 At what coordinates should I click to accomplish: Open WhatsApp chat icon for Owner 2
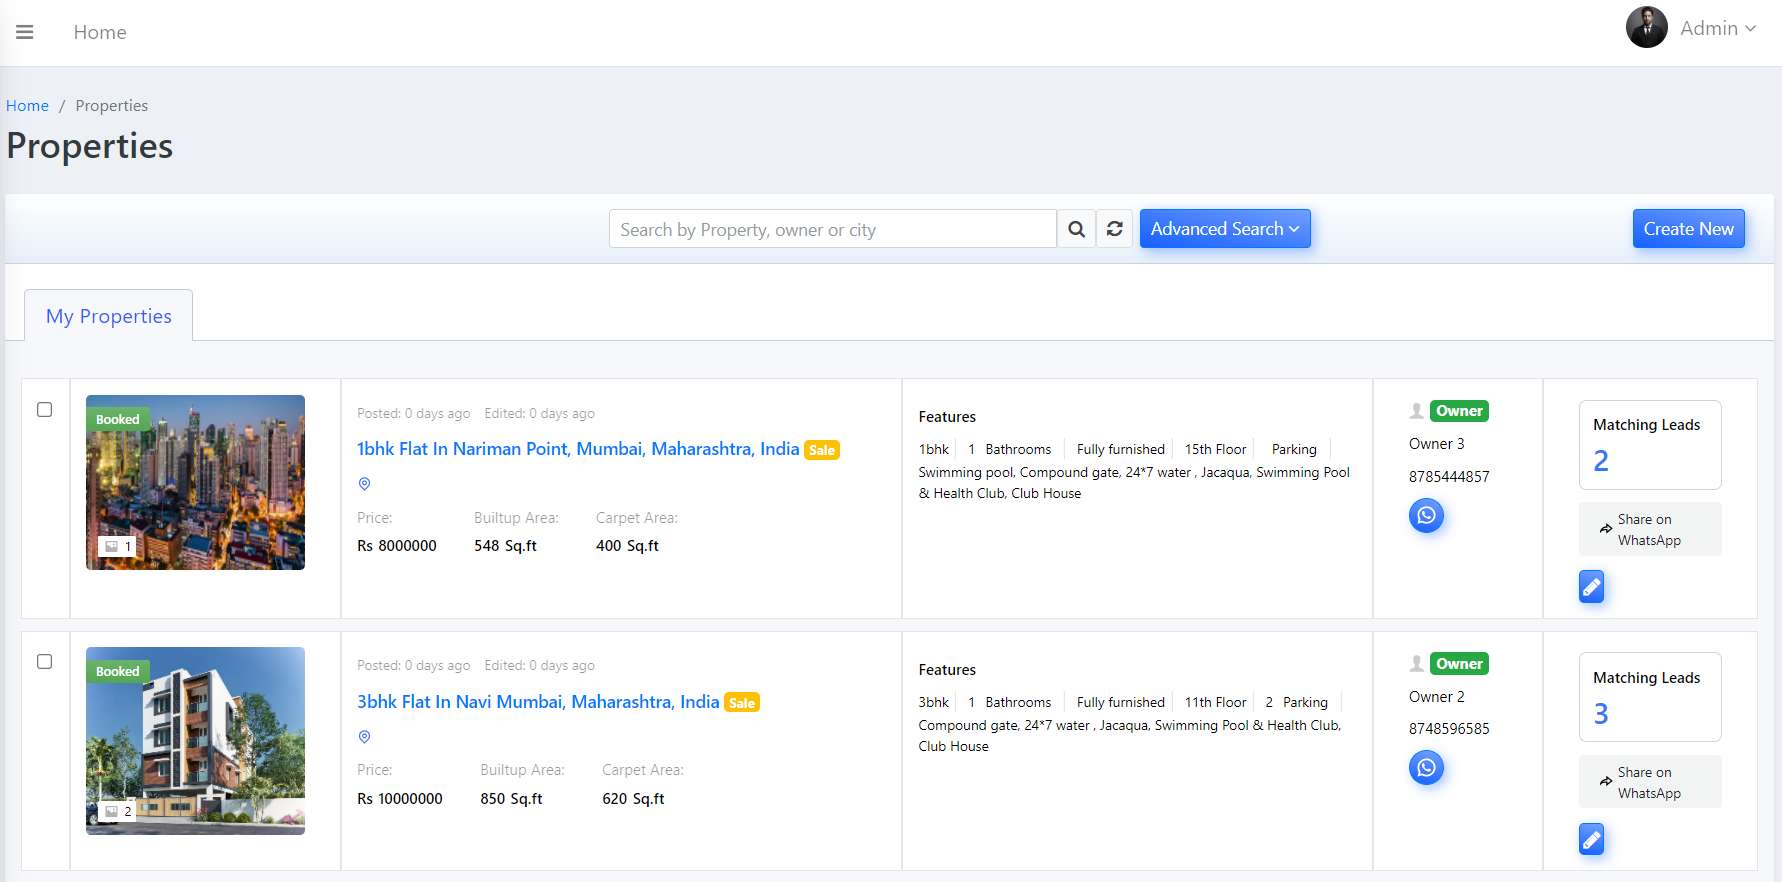1426,767
